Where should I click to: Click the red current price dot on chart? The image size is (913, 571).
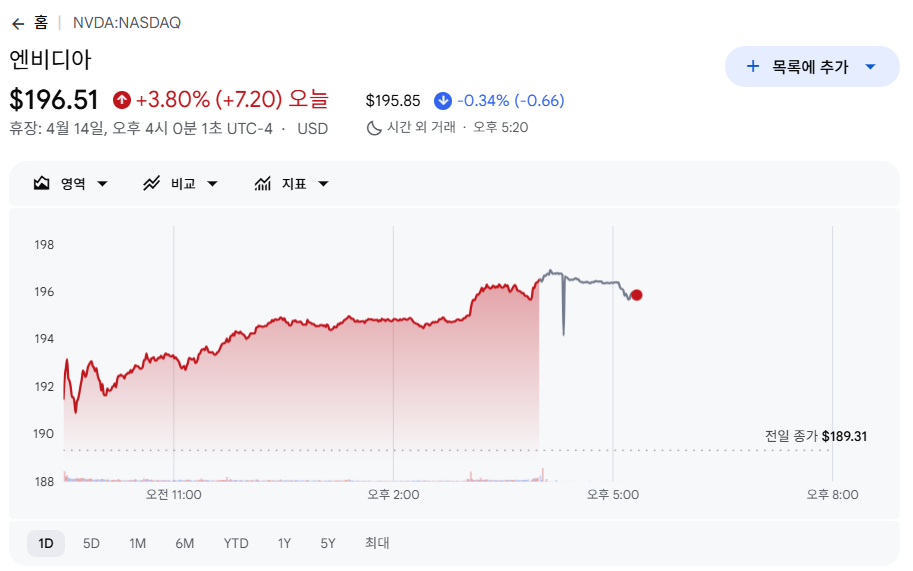click(637, 295)
